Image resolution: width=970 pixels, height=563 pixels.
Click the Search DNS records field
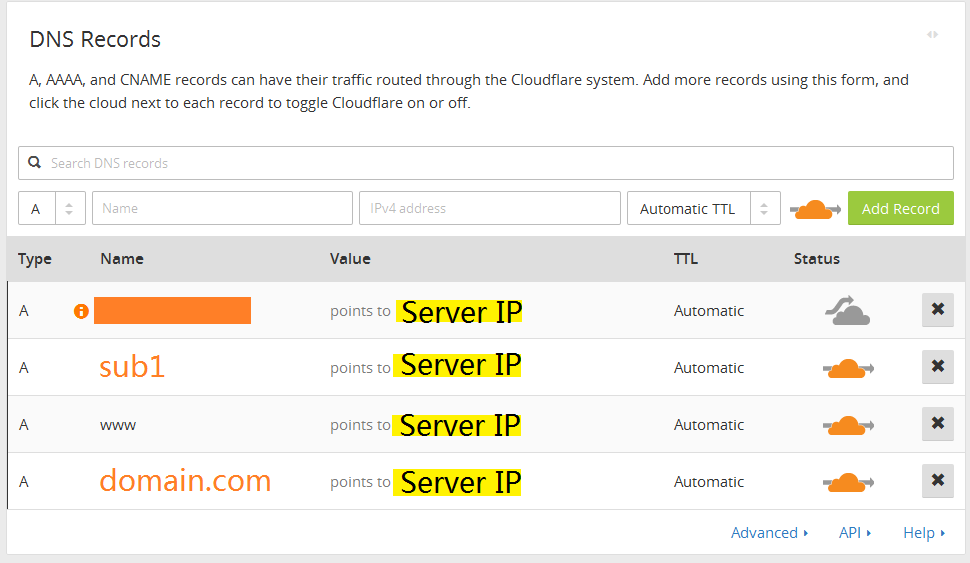click(495, 163)
